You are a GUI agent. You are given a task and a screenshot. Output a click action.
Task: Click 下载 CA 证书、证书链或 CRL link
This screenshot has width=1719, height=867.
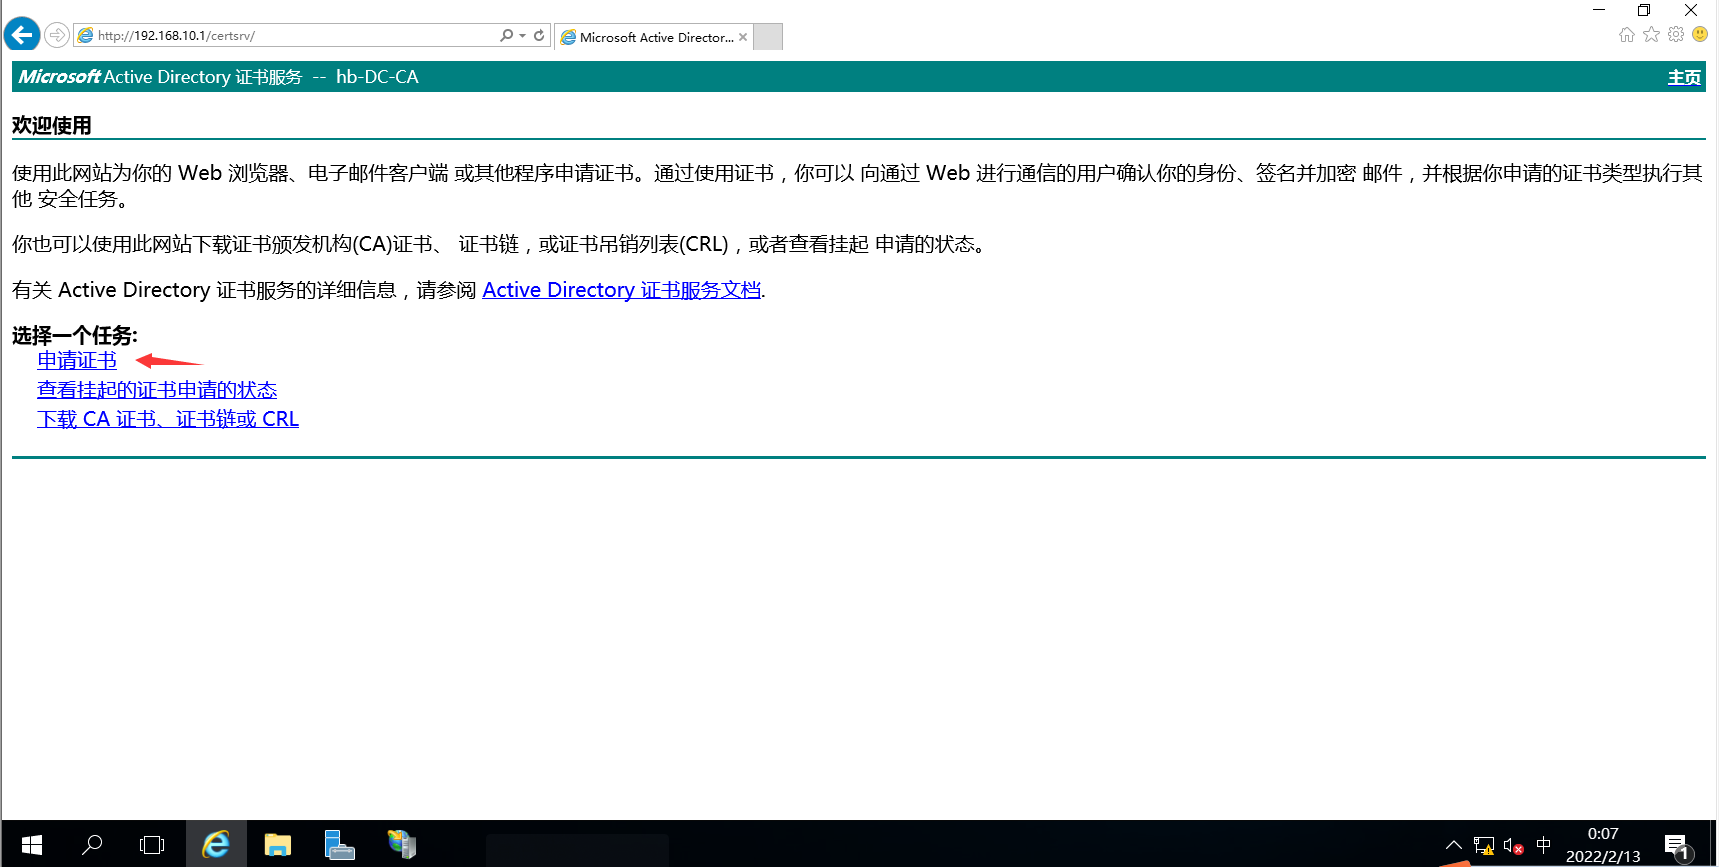click(x=168, y=419)
